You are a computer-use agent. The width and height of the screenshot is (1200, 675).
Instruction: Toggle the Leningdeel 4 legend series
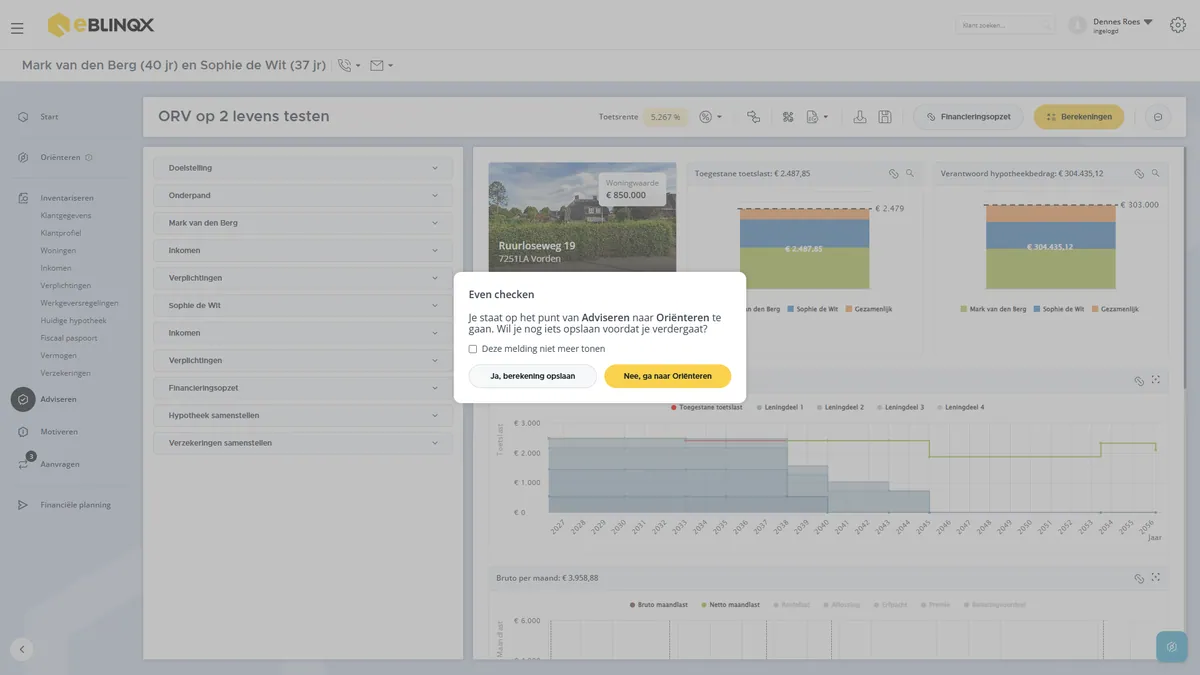pyautogui.click(x=962, y=407)
